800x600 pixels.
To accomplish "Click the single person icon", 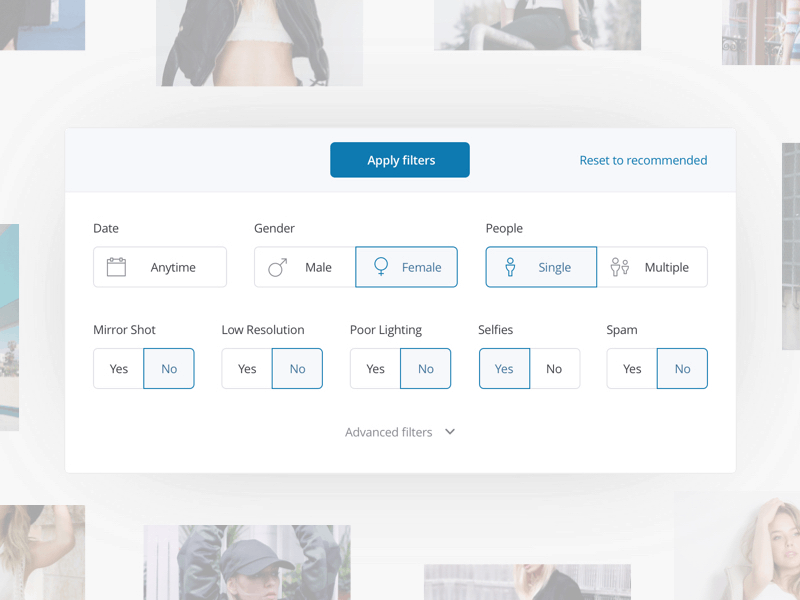I will pyautogui.click(x=510, y=267).
